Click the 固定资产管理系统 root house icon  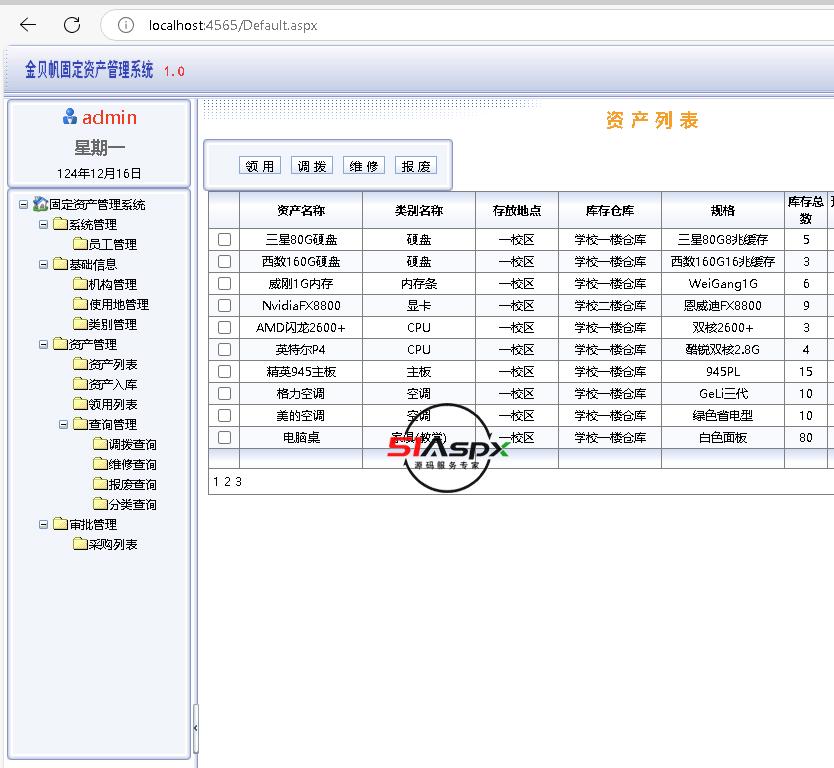[x=40, y=204]
